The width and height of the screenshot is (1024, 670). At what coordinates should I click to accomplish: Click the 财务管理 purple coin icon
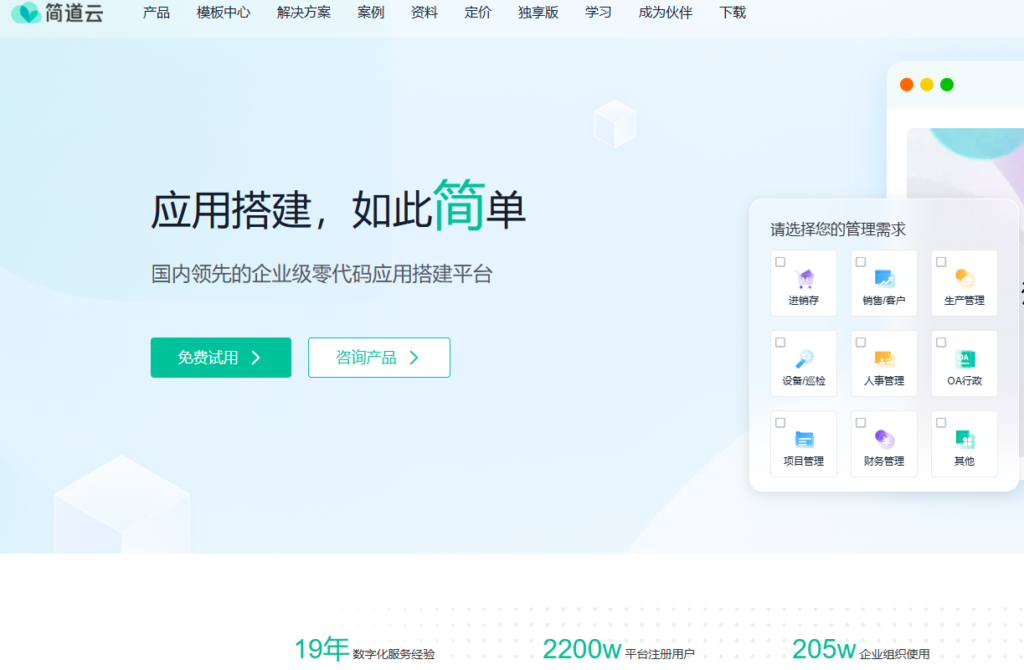pyautogui.click(x=884, y=439)
